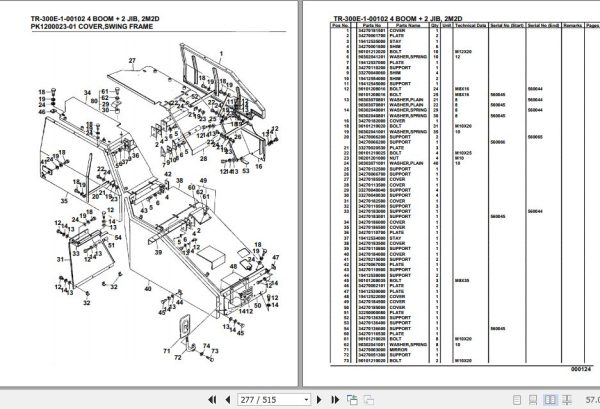Click diagram callout 47

(x=276, y=257)
